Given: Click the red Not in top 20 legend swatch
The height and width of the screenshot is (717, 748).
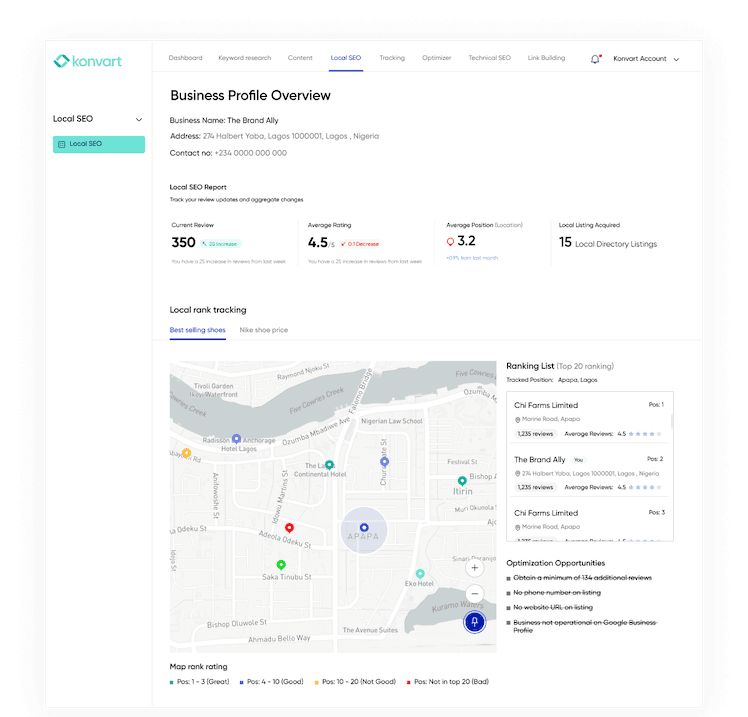Looking at the screenshot, I should (x=408, y=682).
